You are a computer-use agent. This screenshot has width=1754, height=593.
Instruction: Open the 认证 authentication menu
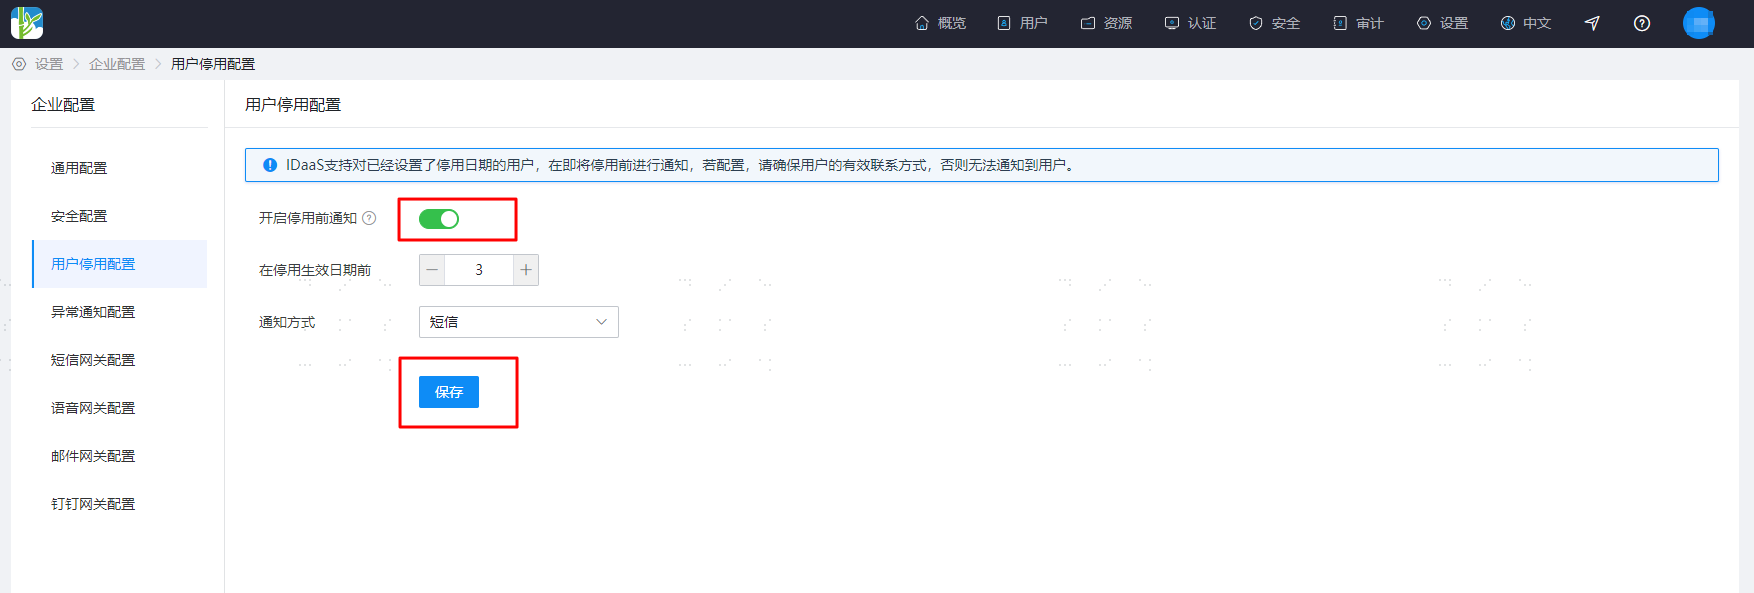[1190, 23]
